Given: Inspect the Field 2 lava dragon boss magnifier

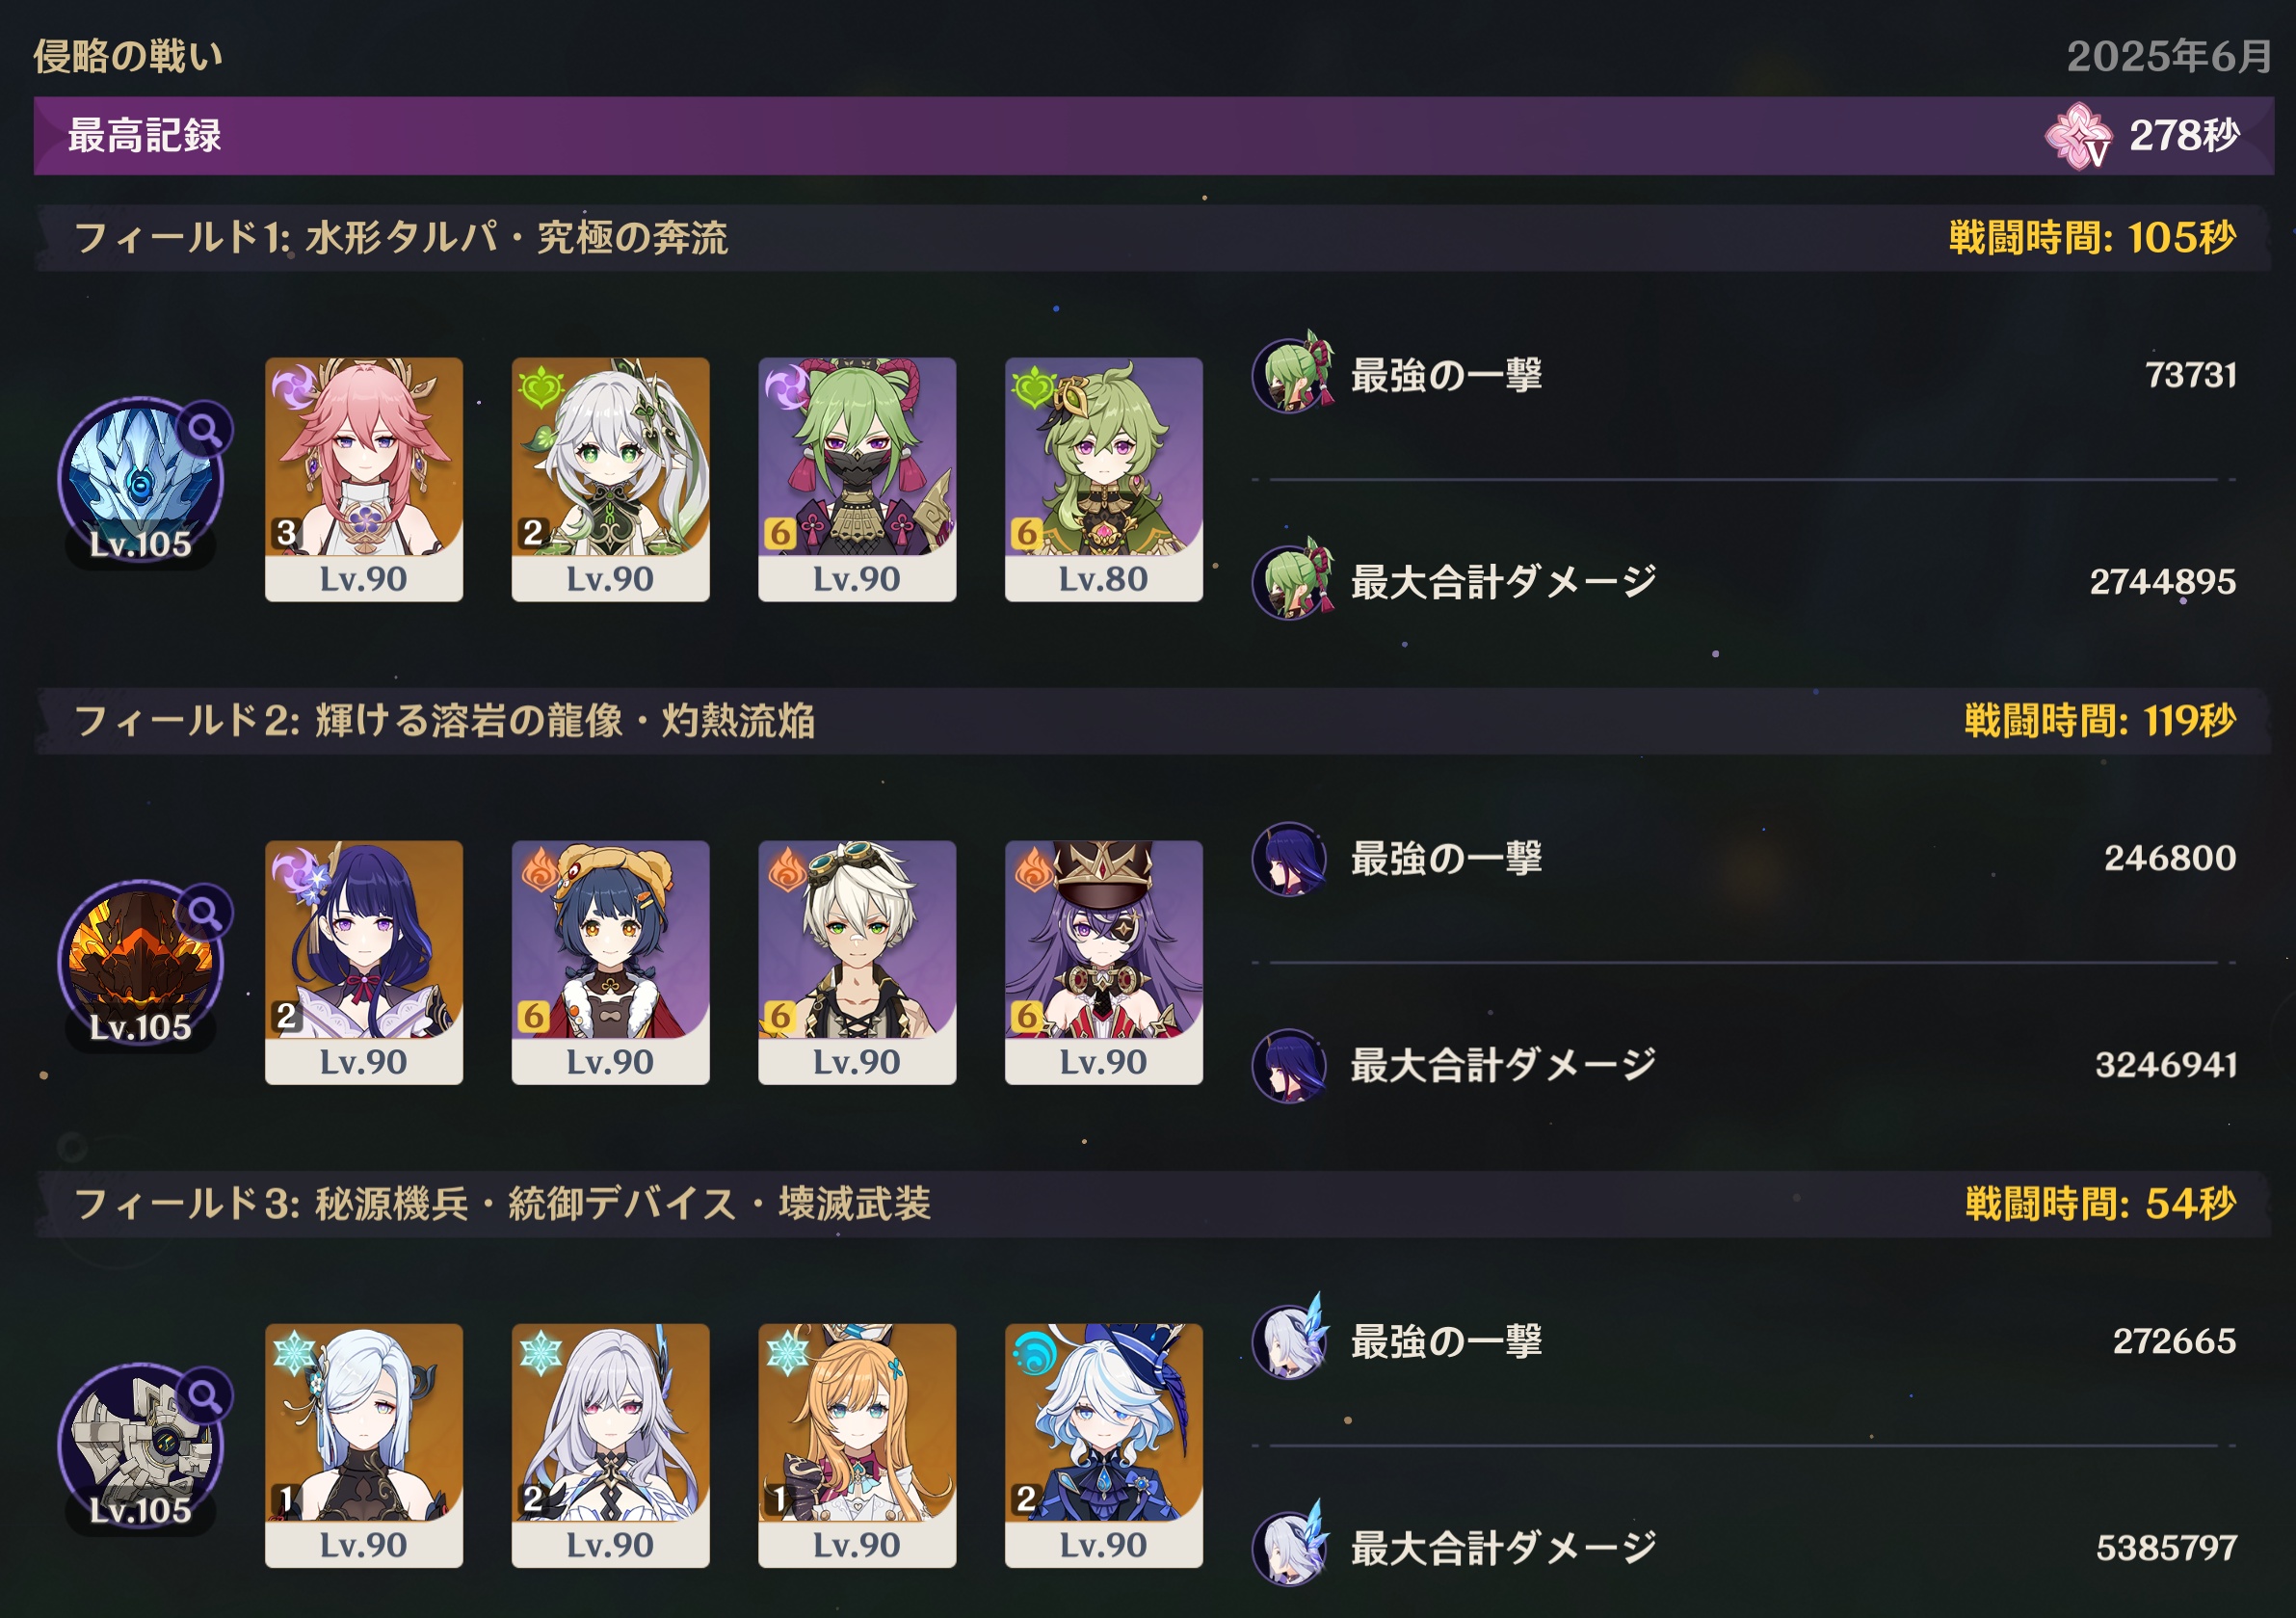Looking at the screenshot, I should pyautogui.click(x=205, y=913).
